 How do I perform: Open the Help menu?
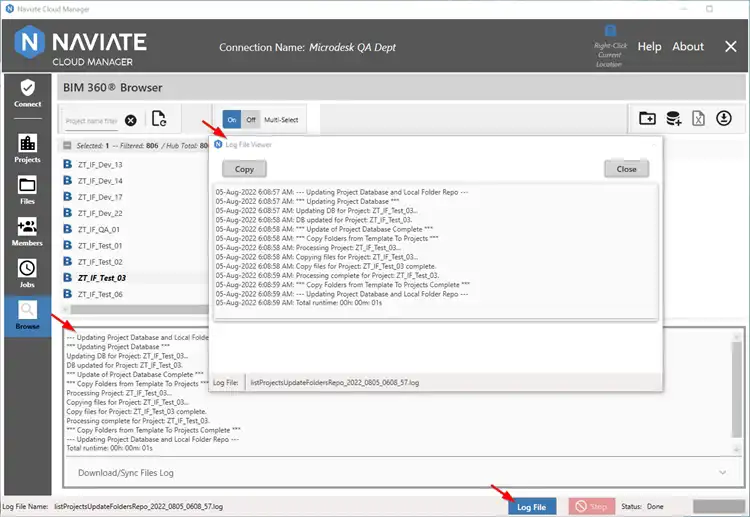click(x=649, y=46)
